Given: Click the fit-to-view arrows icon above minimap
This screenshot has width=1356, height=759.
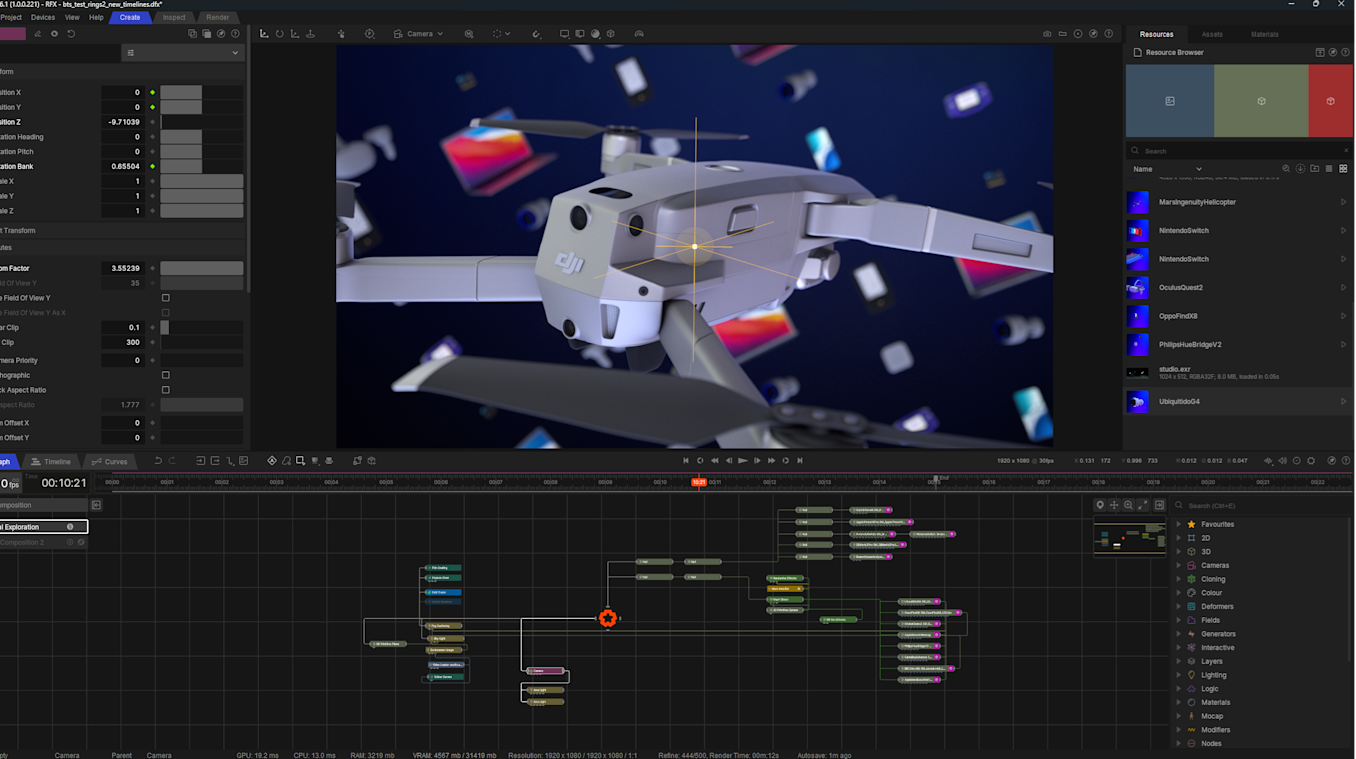Looking at the screenshot, I should point(1143,506).
